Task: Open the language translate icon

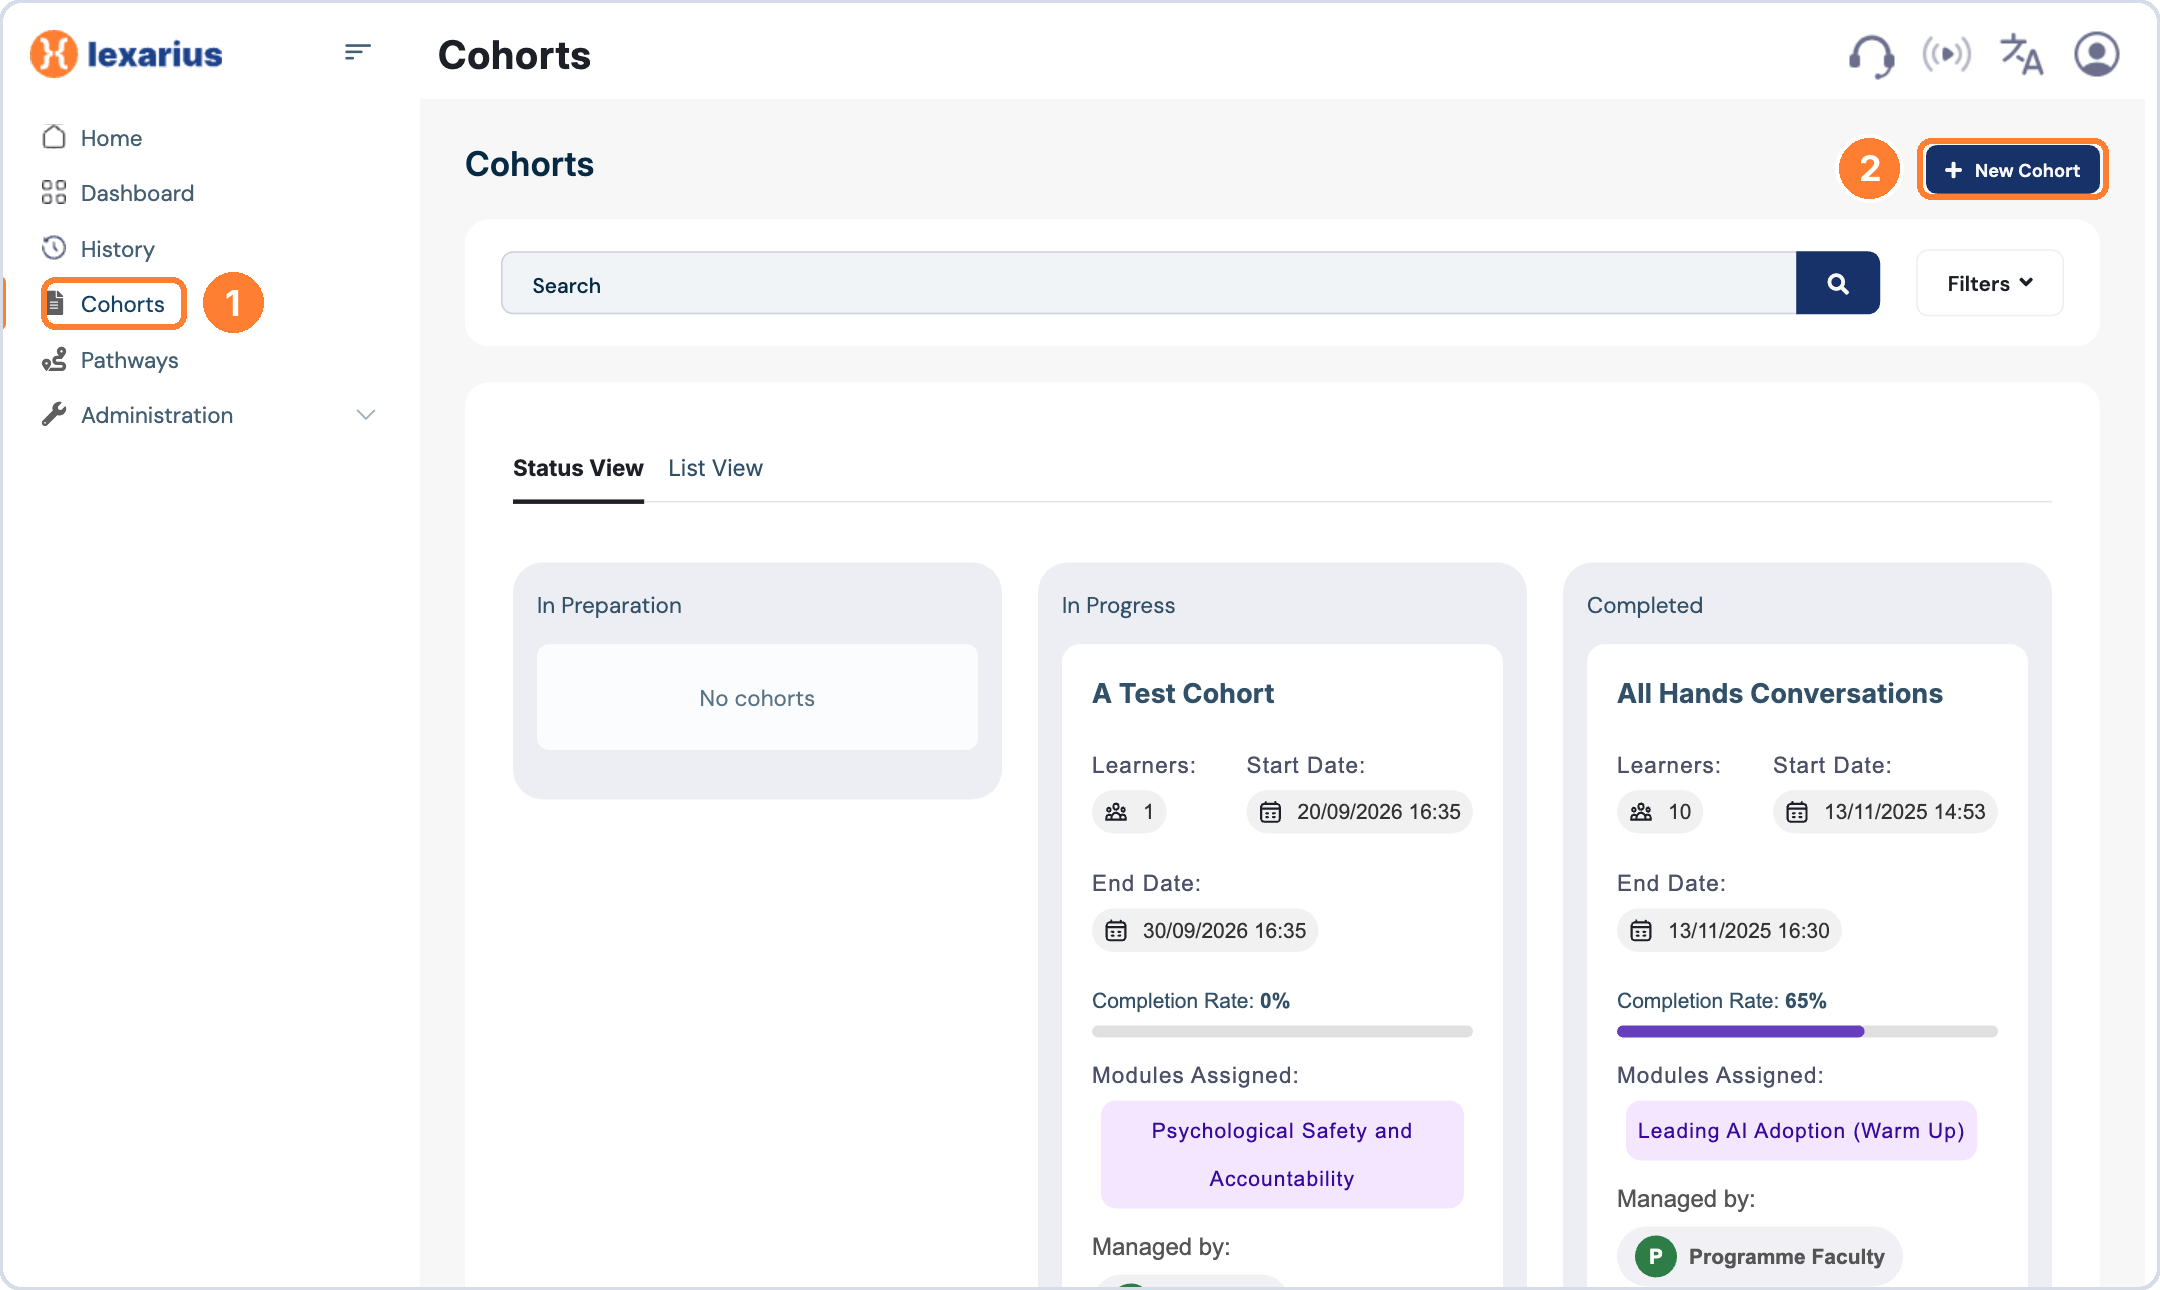Action: (2021, 54)
